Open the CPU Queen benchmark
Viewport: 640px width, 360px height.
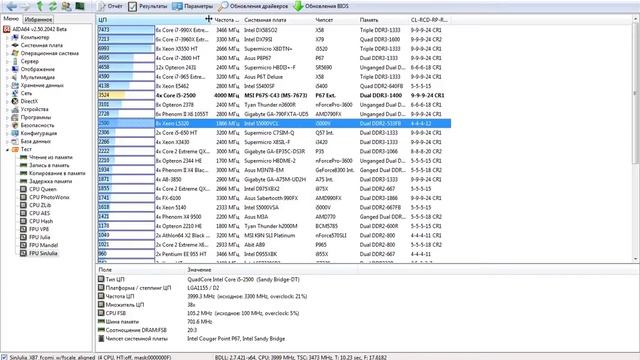click(38, 189)
